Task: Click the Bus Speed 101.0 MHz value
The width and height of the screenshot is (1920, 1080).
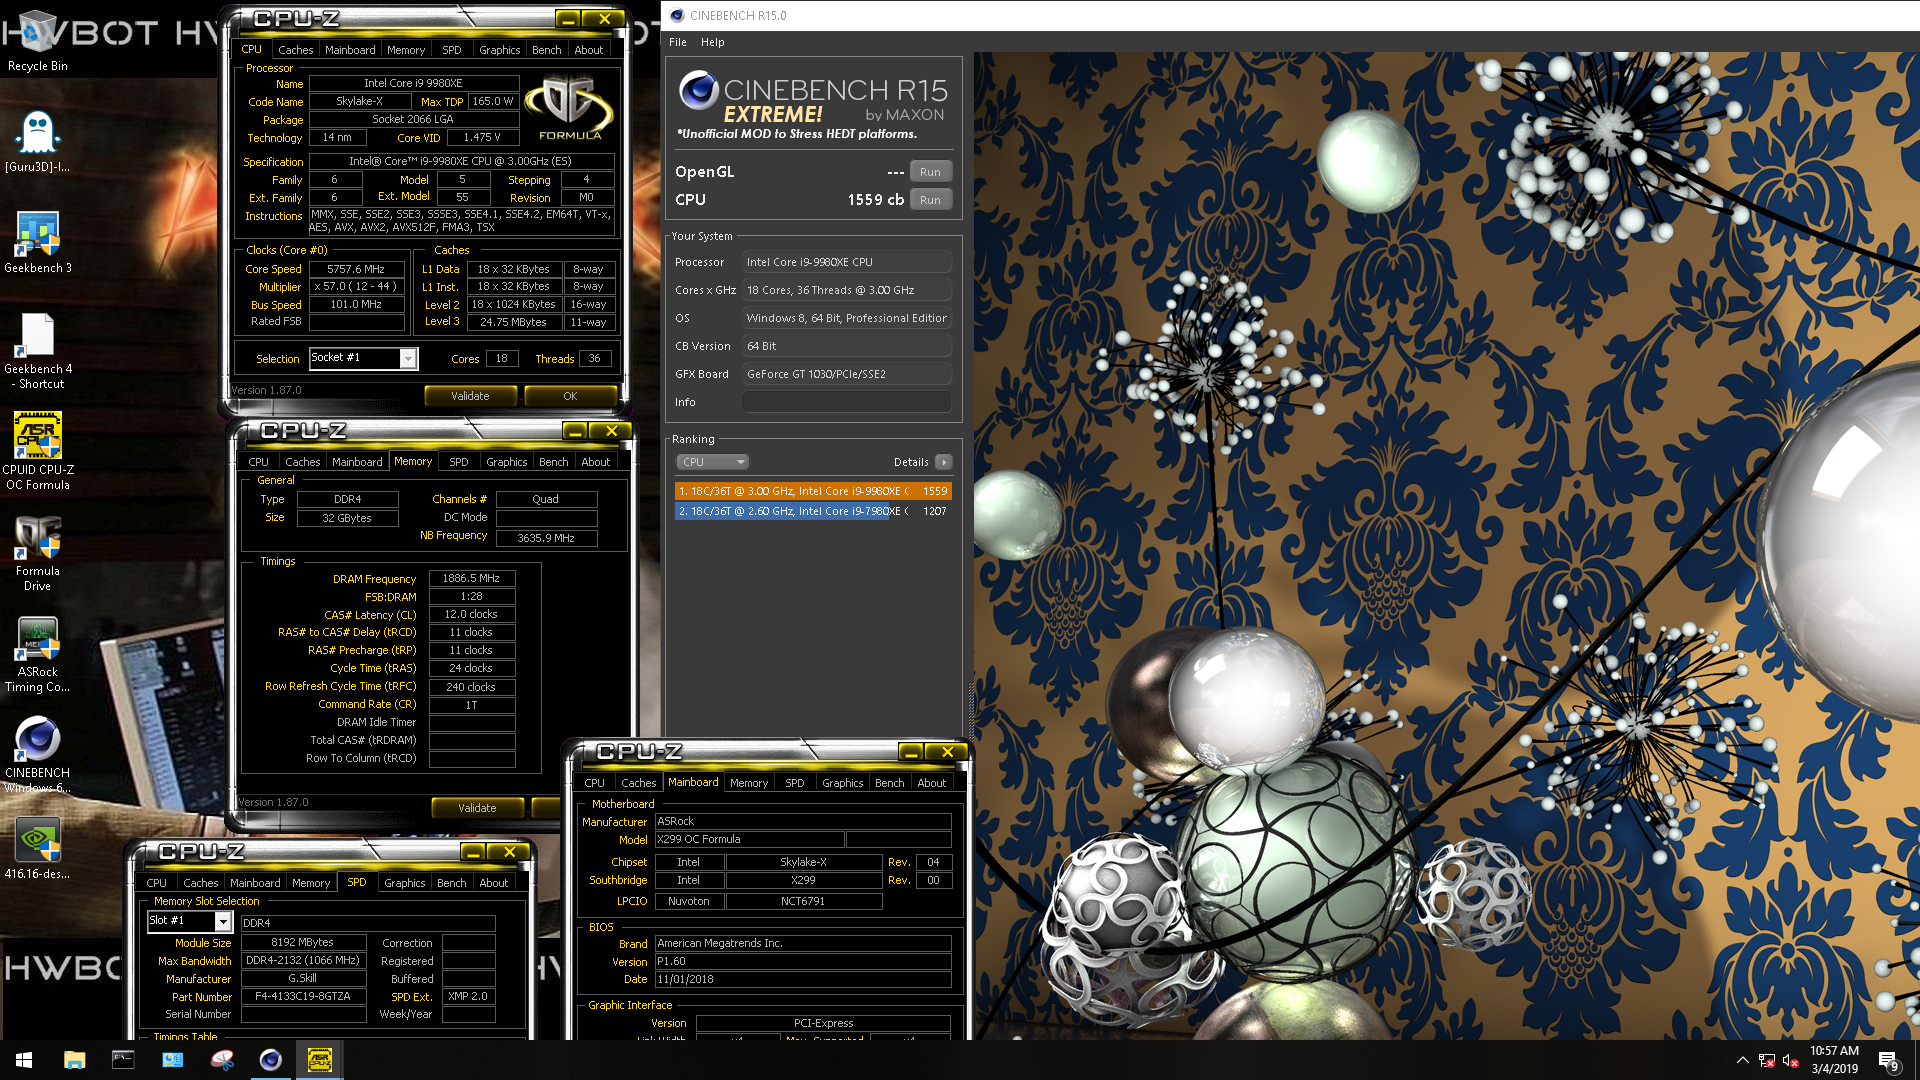Action: coord(356,305)
